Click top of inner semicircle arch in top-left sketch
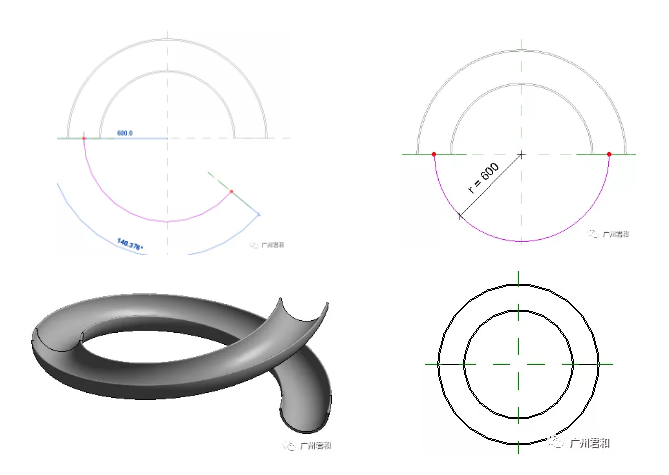Screen dimensions: 669x475 click(x=167, y=72)
